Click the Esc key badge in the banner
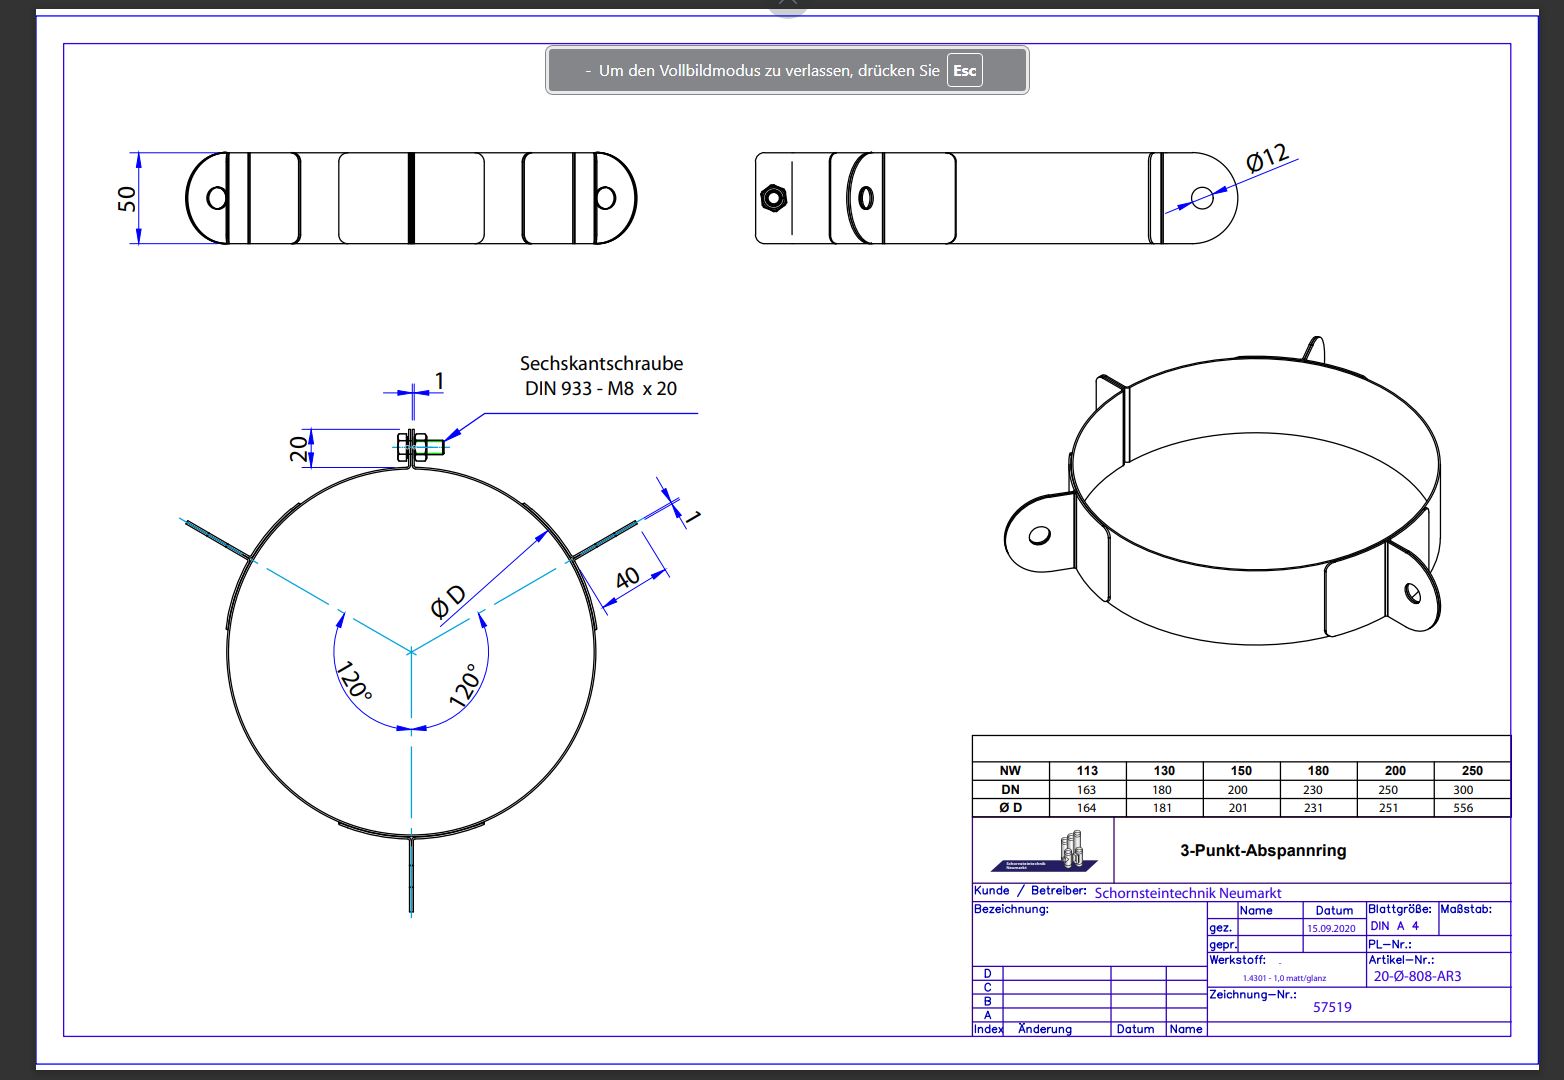This screenshot has height=1080, width=1564. 964,71
